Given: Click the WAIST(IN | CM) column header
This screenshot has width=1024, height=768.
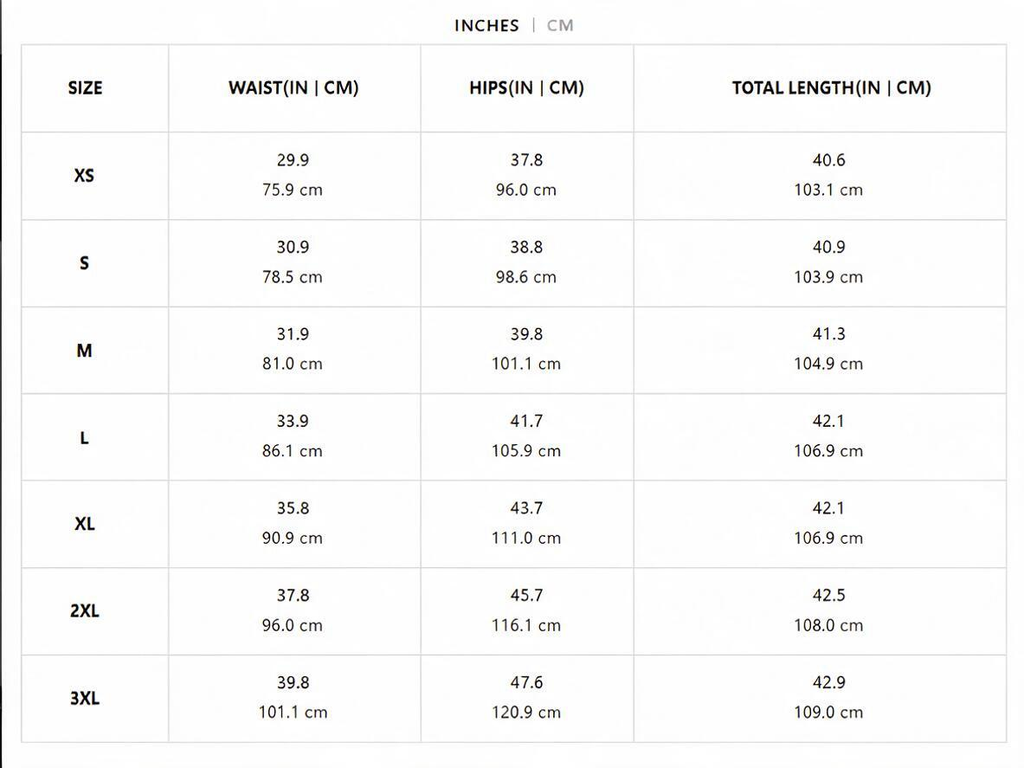Looking at the screenshot, I should 293,88.
